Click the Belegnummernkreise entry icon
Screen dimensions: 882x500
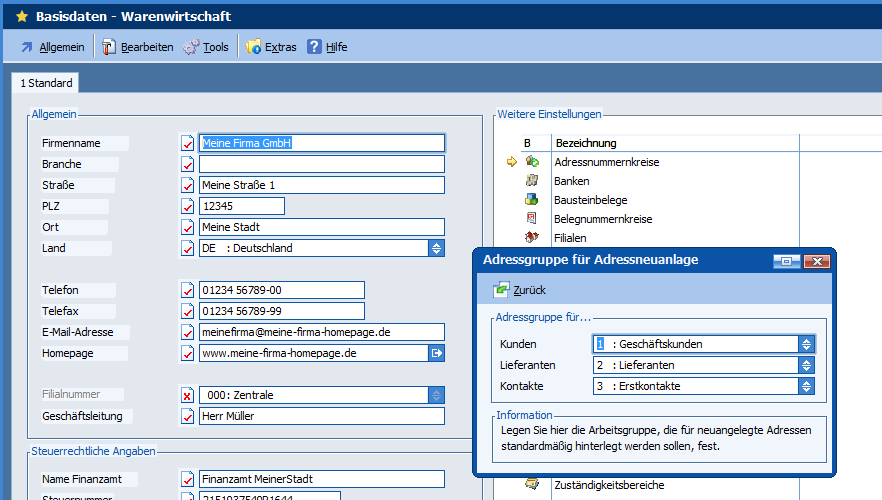click(x=533, y=219)
